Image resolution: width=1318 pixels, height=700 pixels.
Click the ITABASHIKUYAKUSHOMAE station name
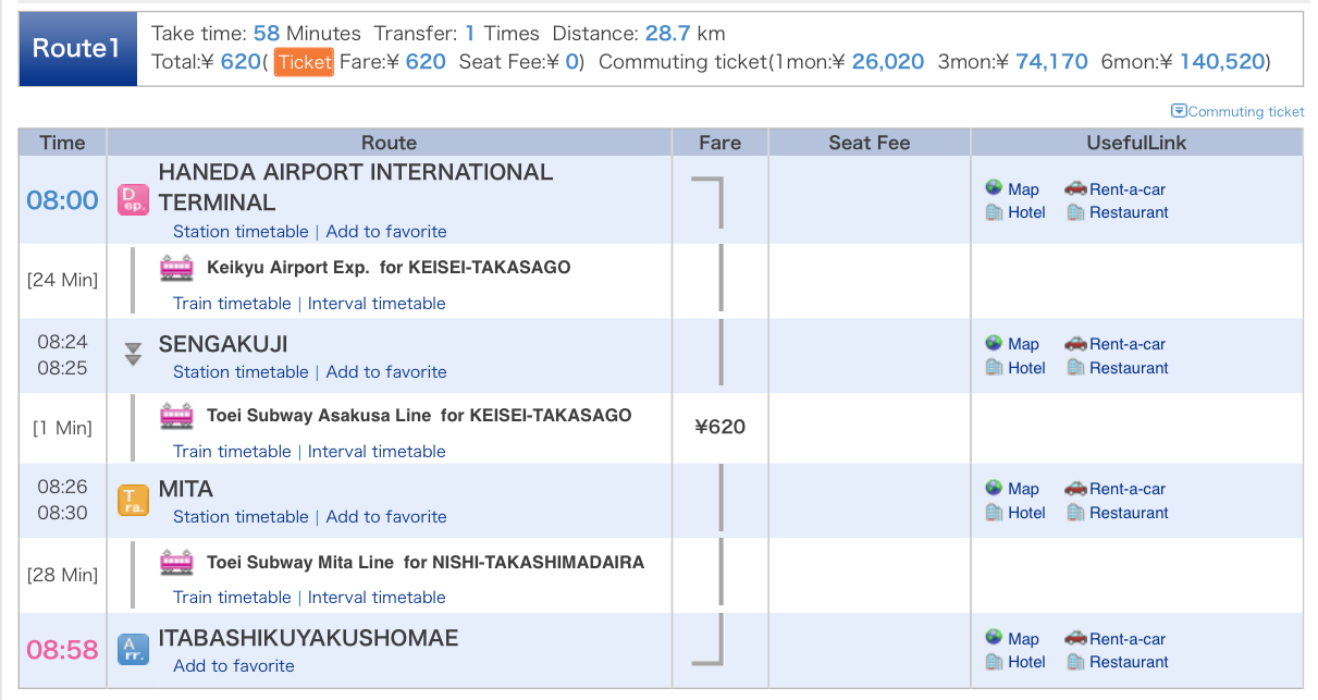[308, 638]
